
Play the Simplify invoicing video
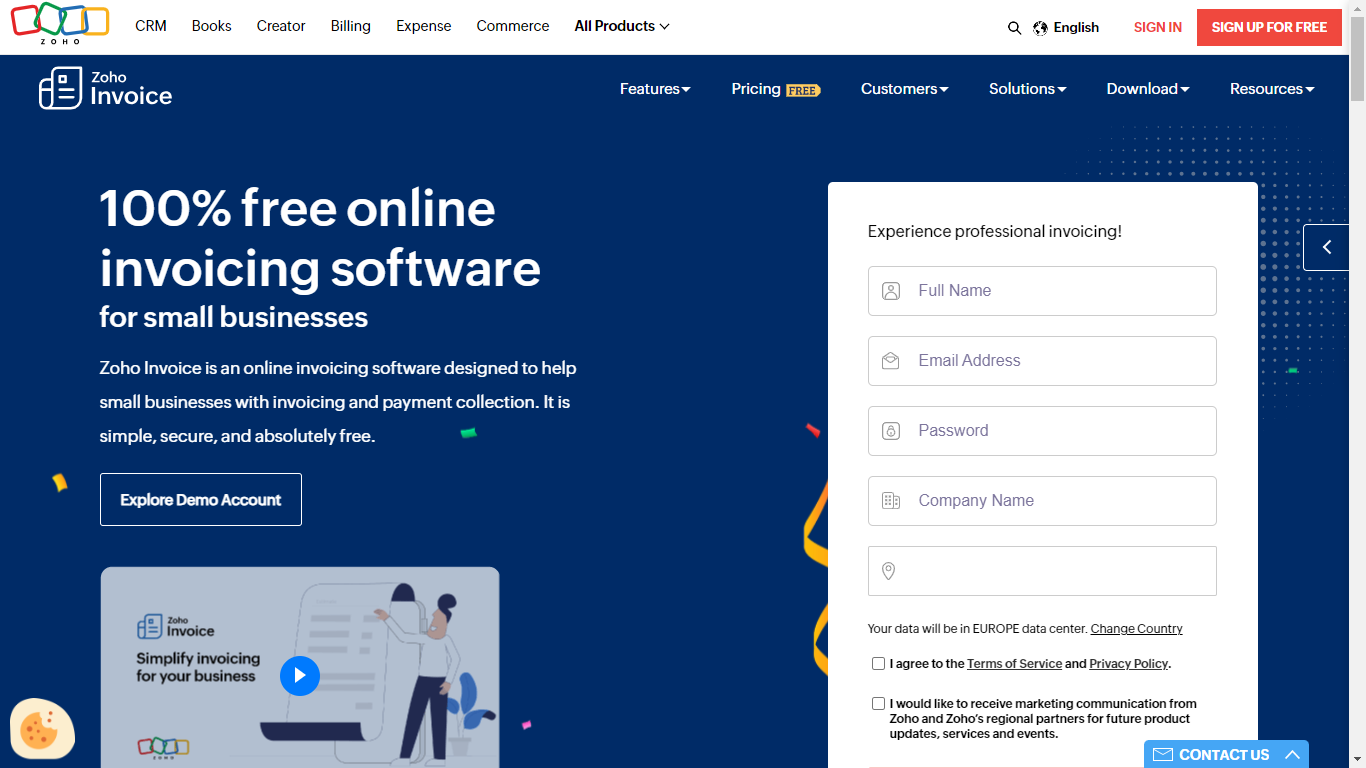300,676
